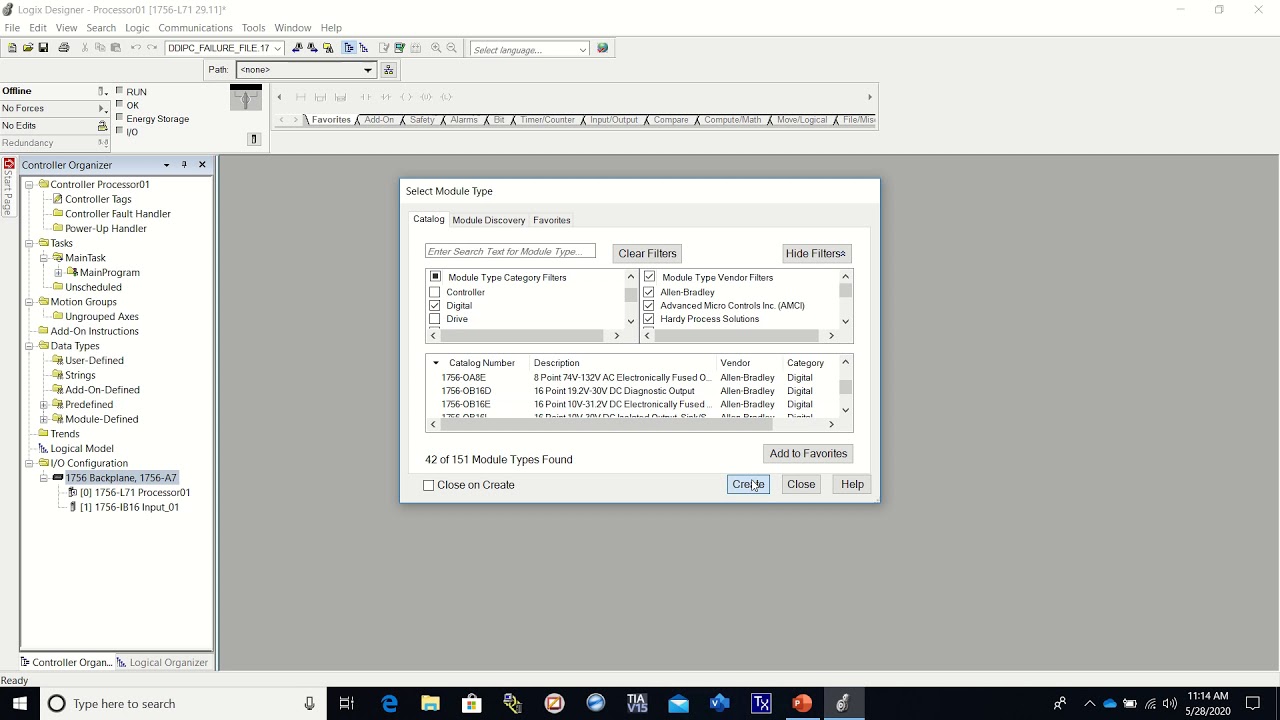The height and width of the screenshot is (720, 1280).
Task: Toggle the Controller Organizer toolbar icon
Action: 349,48
